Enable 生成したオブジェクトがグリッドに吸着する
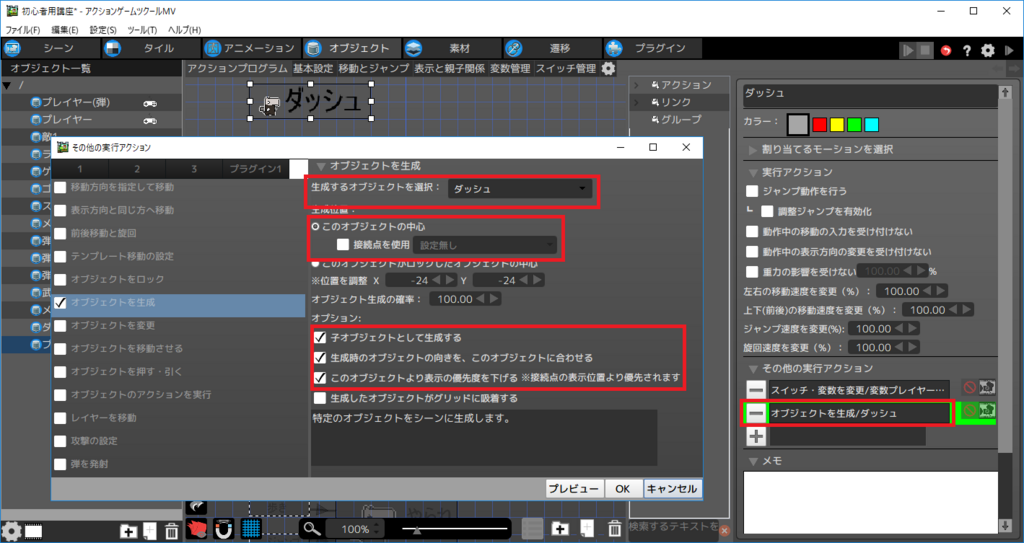 click(320, 398)
